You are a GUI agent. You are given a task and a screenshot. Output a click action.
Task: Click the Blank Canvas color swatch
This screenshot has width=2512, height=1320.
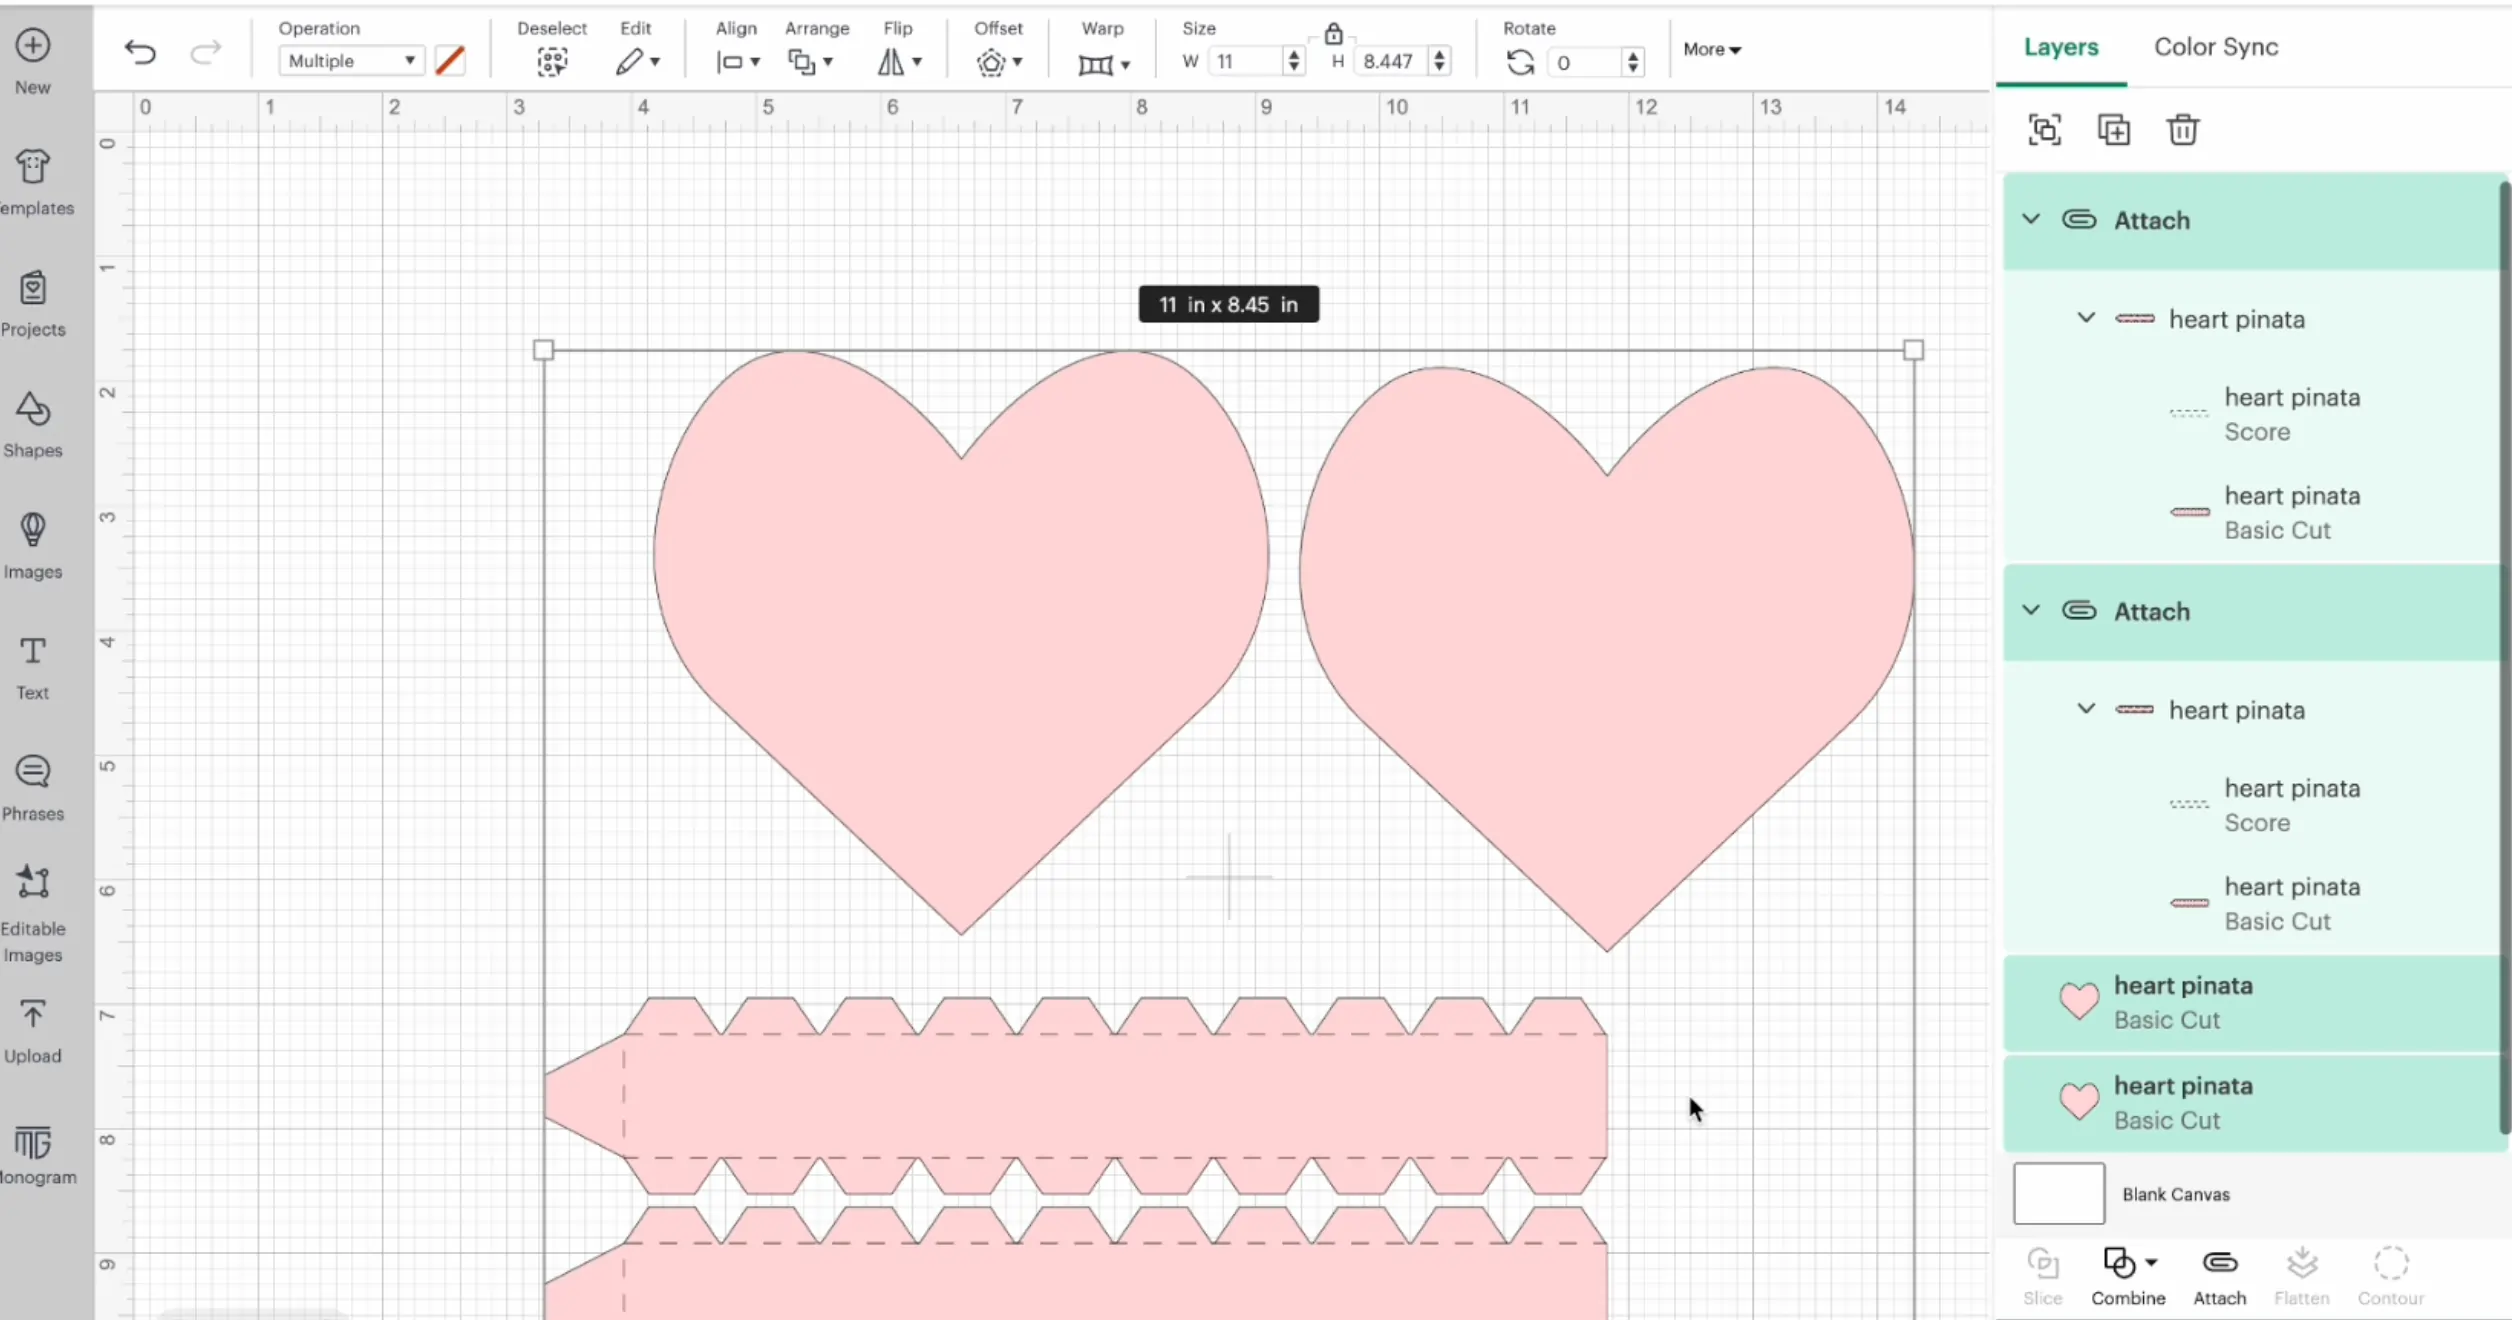pos(2057,1193)
